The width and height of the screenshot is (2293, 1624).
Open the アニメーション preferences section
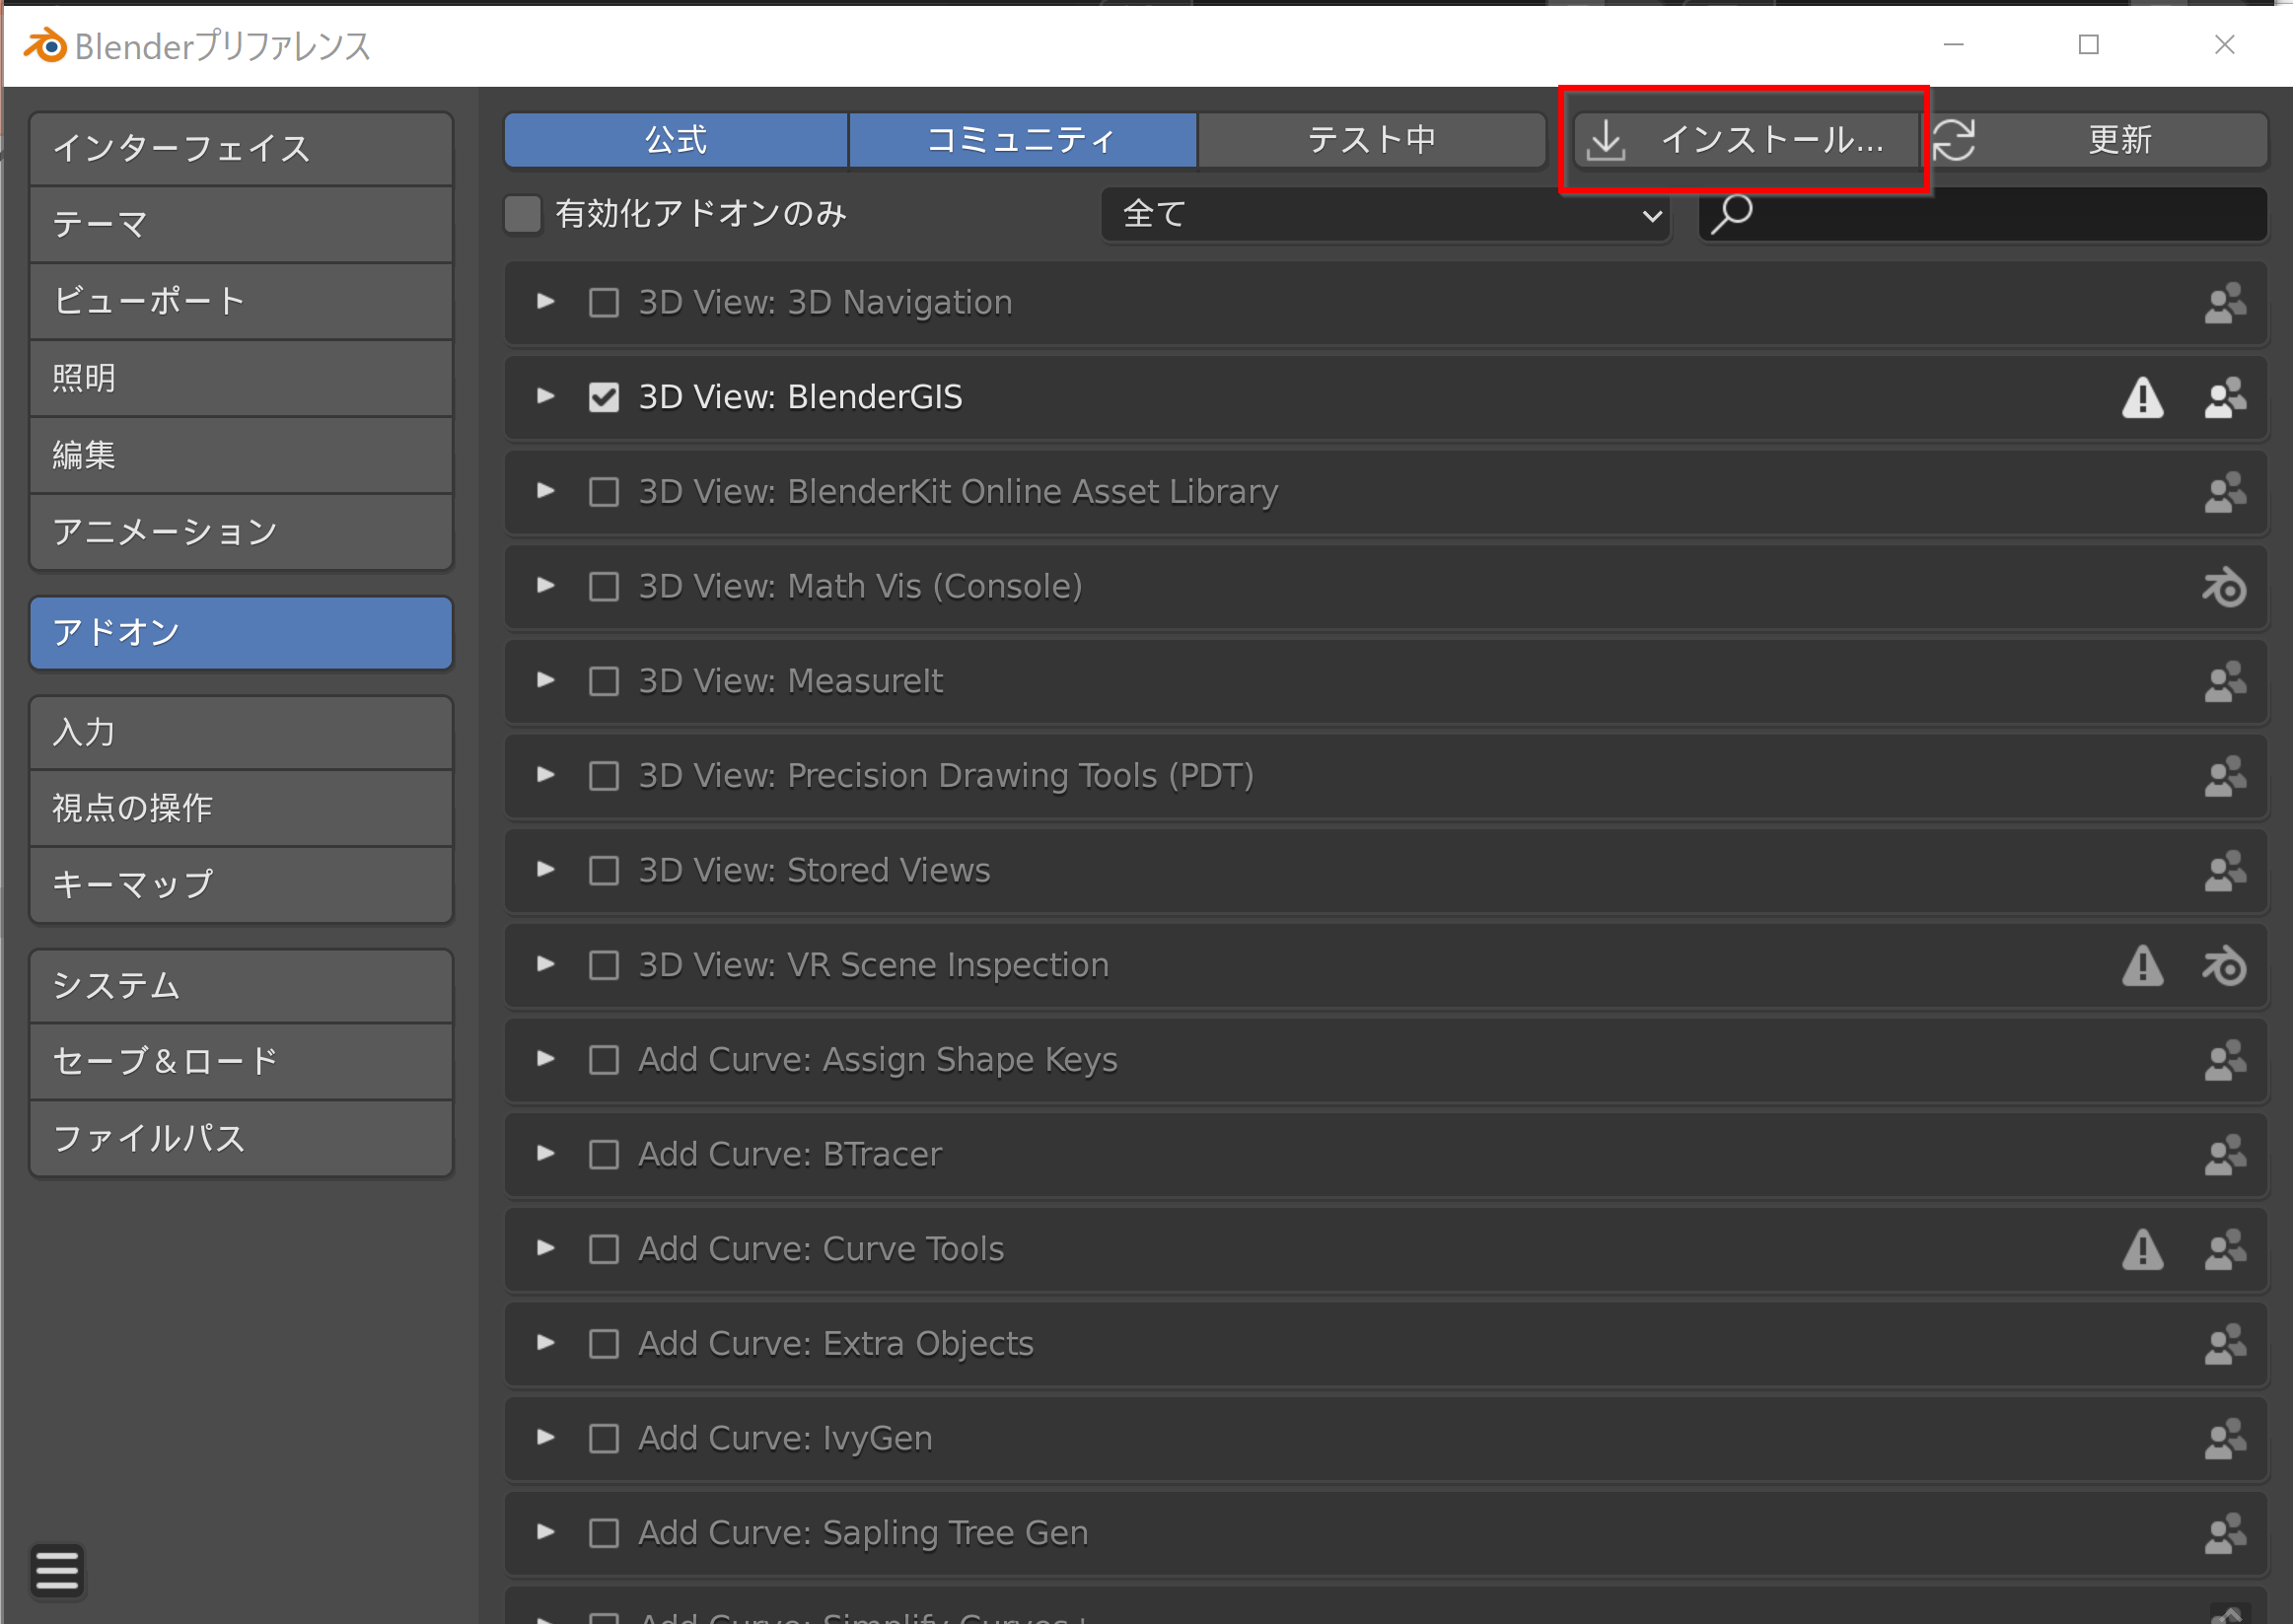241,533
